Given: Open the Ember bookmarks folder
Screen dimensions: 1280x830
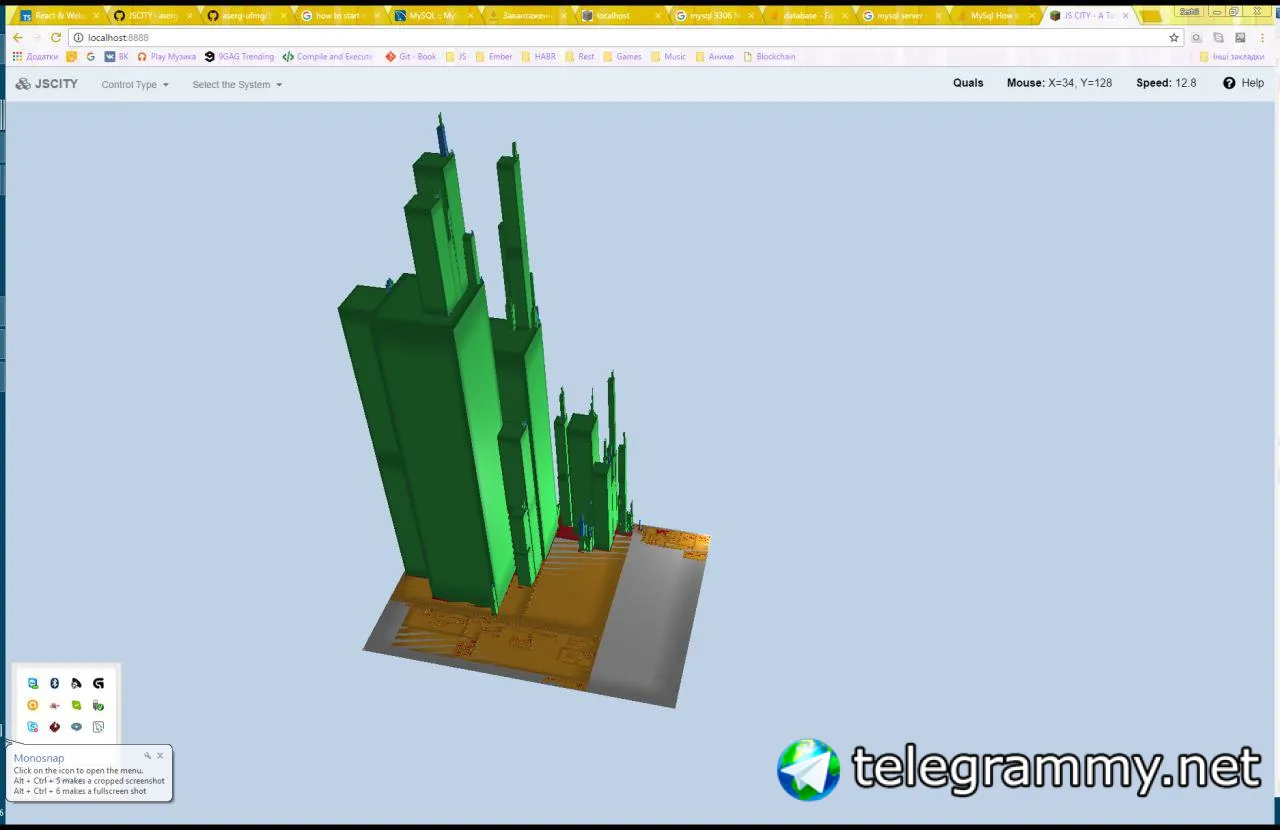Looking at the screenshot, I should (x=494, y=57).
